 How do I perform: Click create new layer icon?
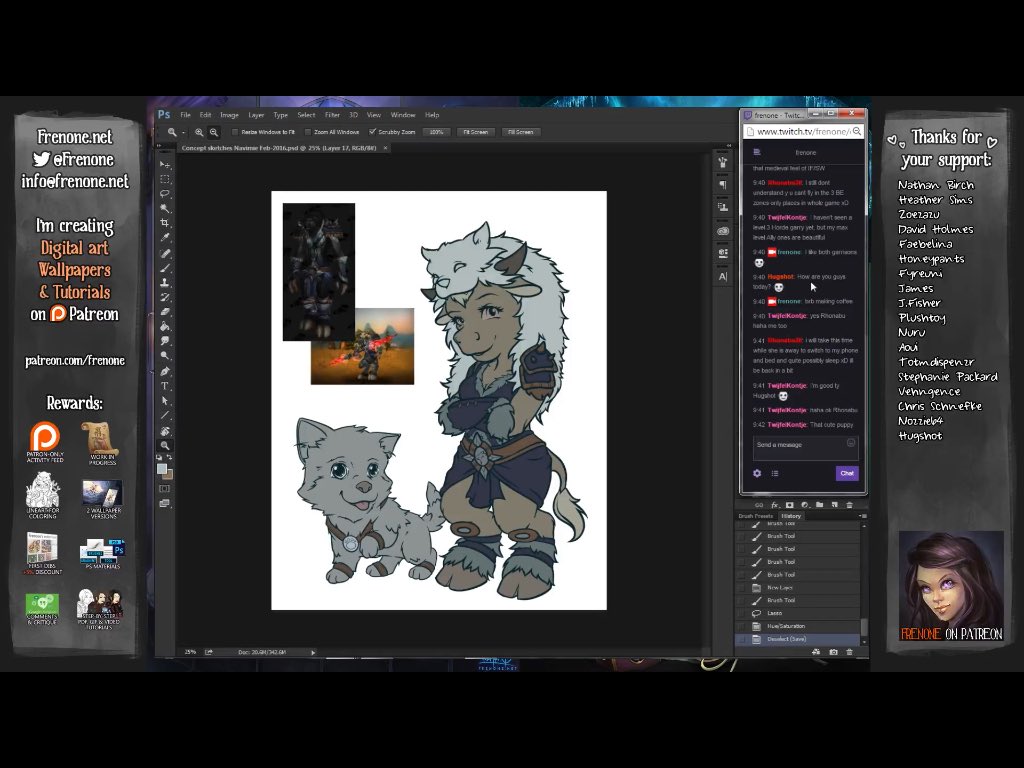(x=835, y=505)
